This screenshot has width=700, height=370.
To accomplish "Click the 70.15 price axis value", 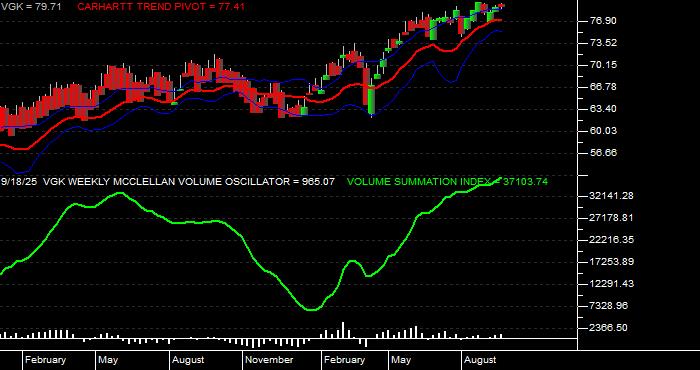I will pos(603,65).
